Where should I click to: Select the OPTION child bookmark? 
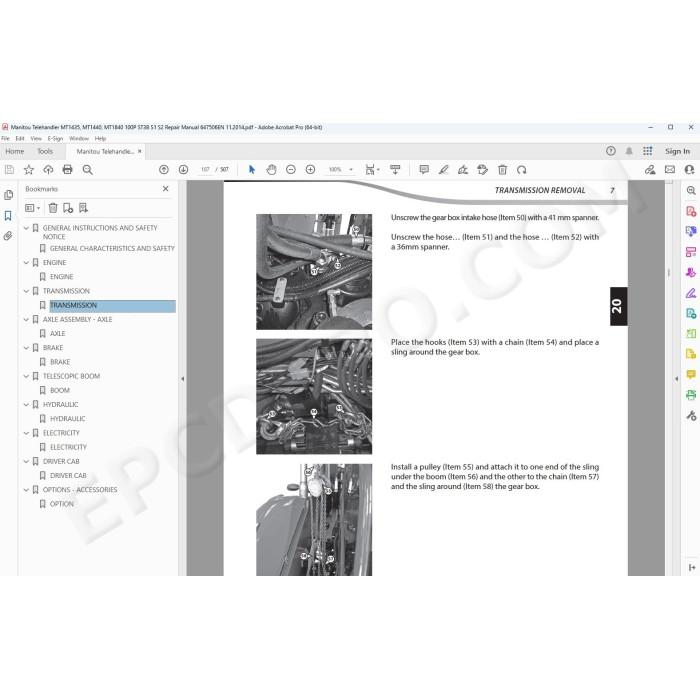click(62, 504)
